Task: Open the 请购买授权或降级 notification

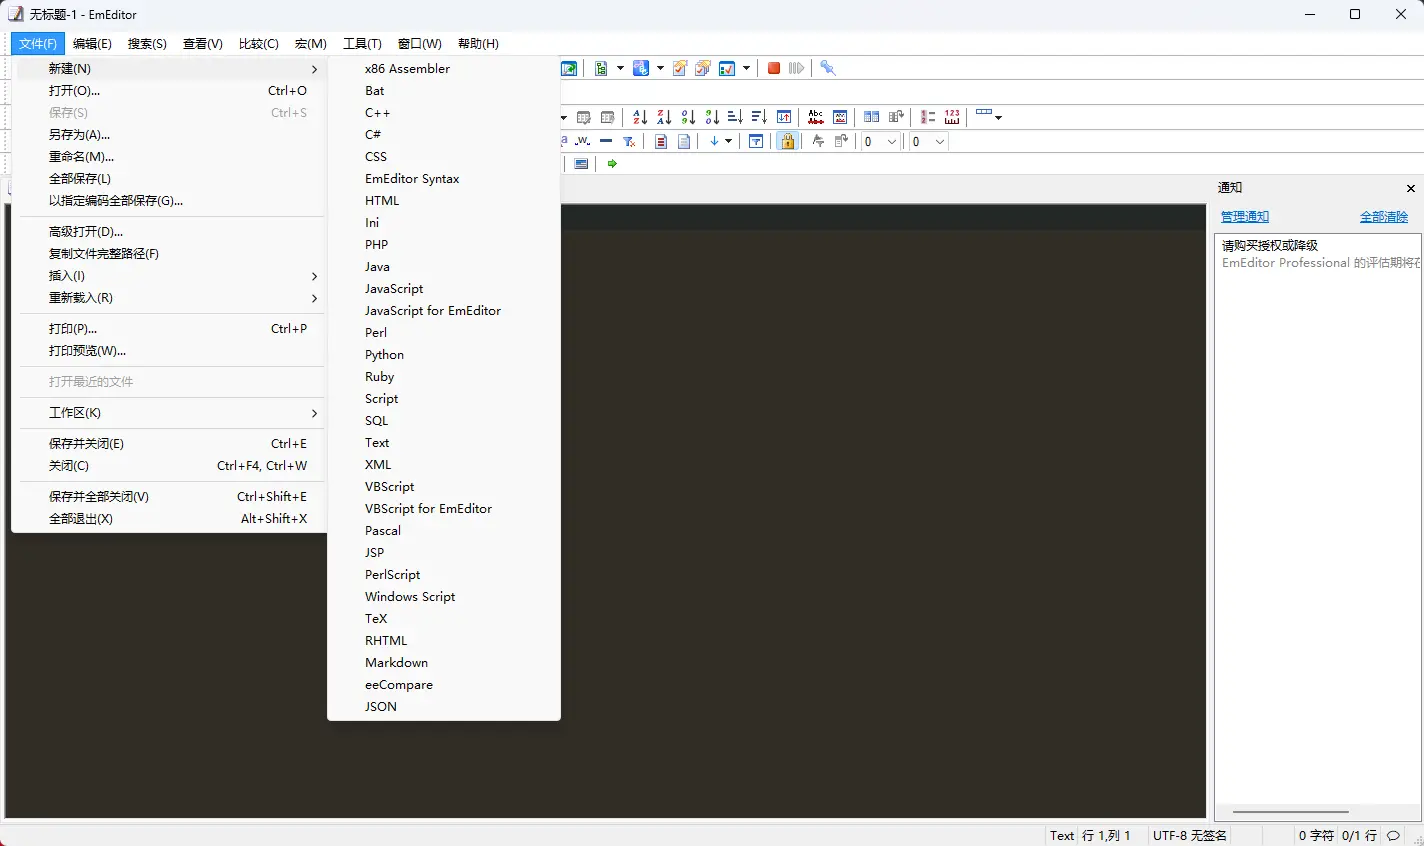Action: [x=1318, y=254]
